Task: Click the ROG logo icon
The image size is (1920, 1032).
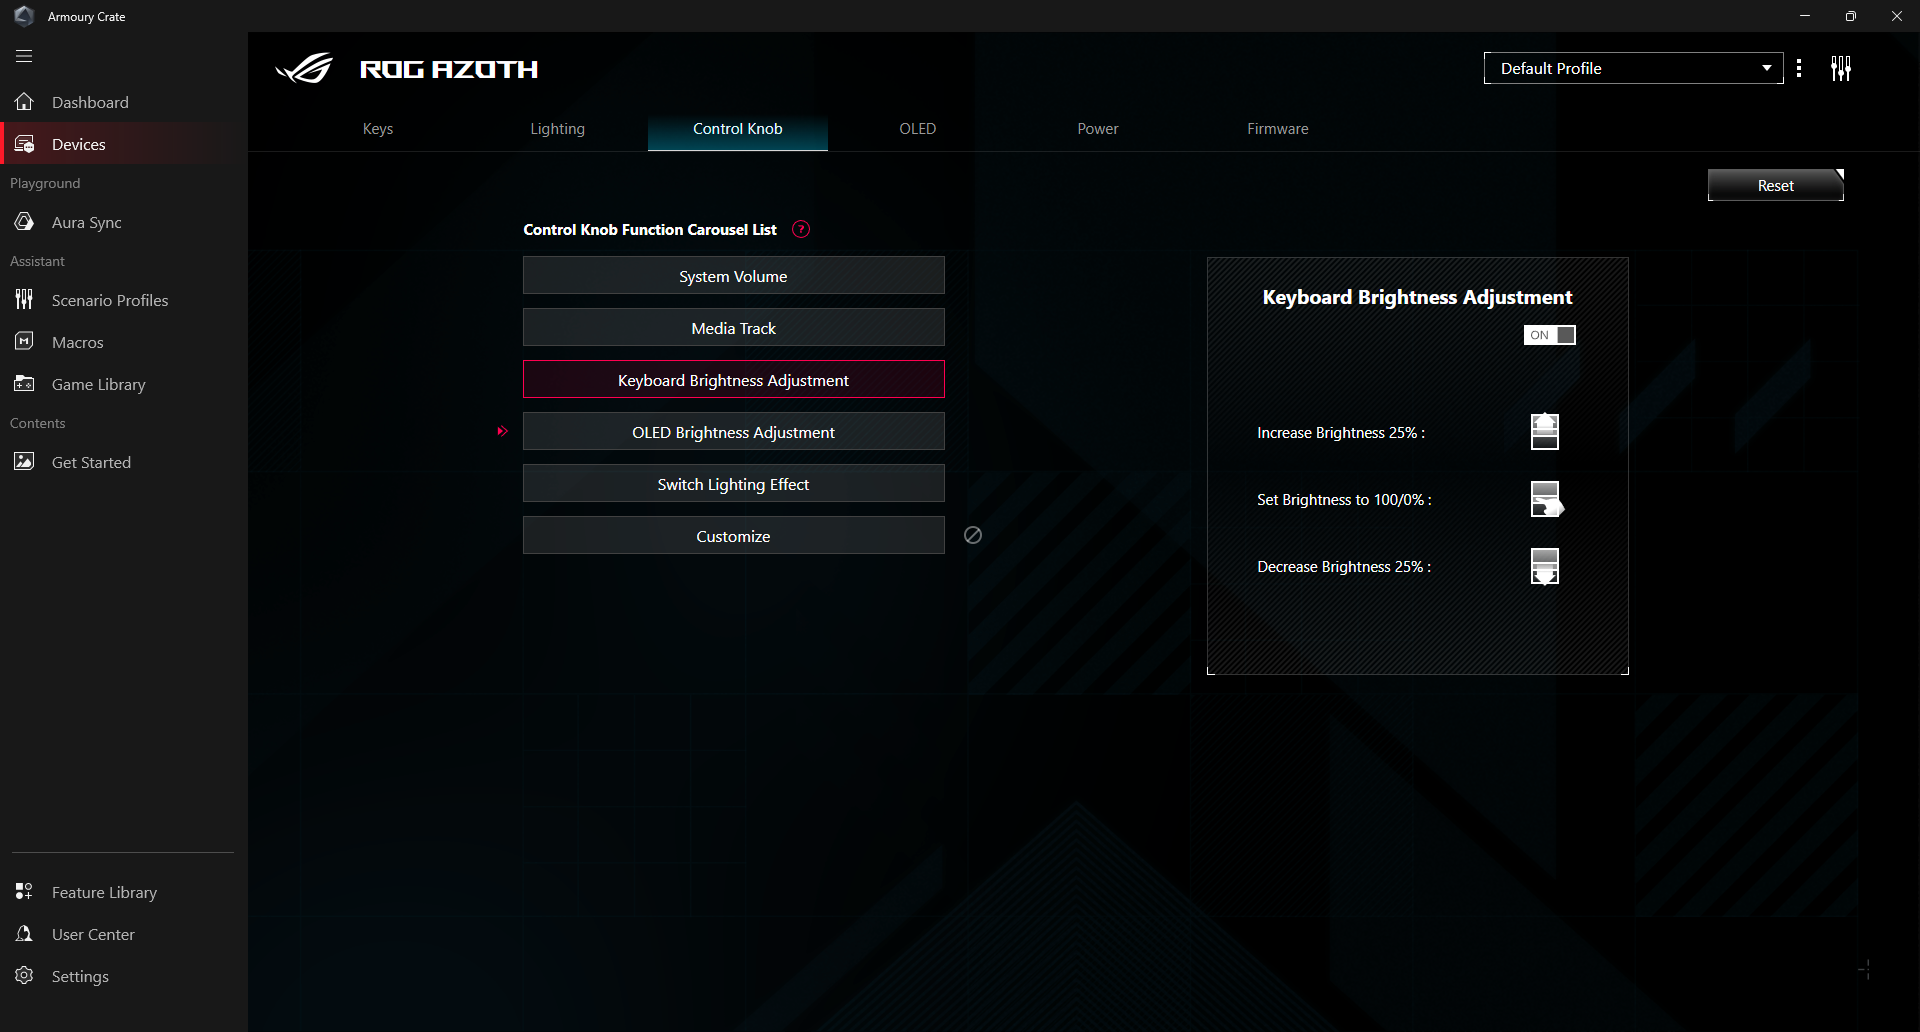Action: pyautogui.click(x=304, y=68)
